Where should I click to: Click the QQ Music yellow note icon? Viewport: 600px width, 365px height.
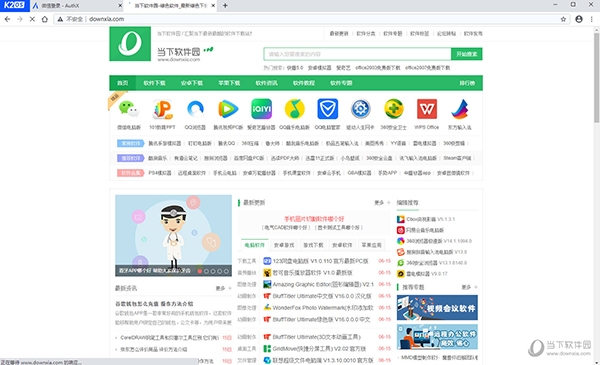point(295,109)
